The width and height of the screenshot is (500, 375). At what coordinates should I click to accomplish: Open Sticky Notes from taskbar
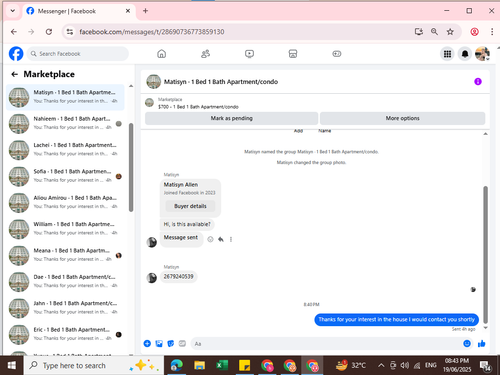pos(244,366)
